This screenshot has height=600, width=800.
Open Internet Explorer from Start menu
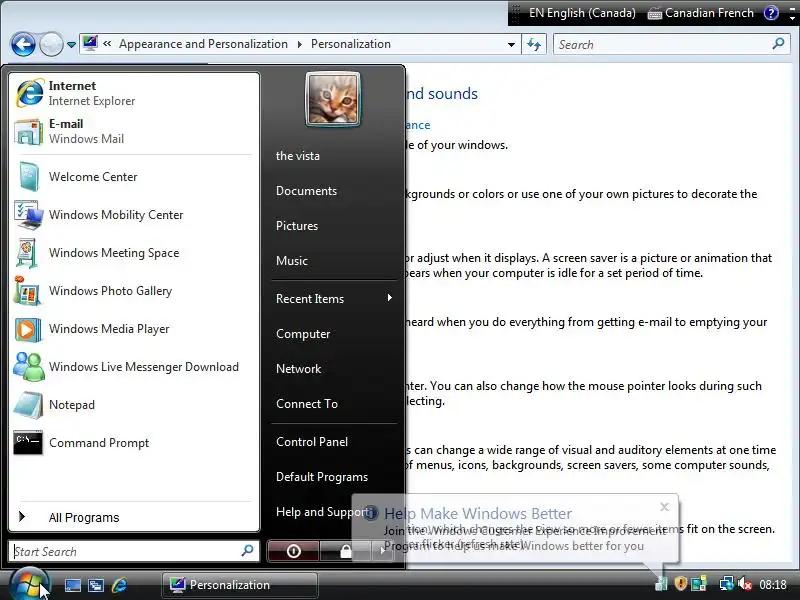click(135, 93)
